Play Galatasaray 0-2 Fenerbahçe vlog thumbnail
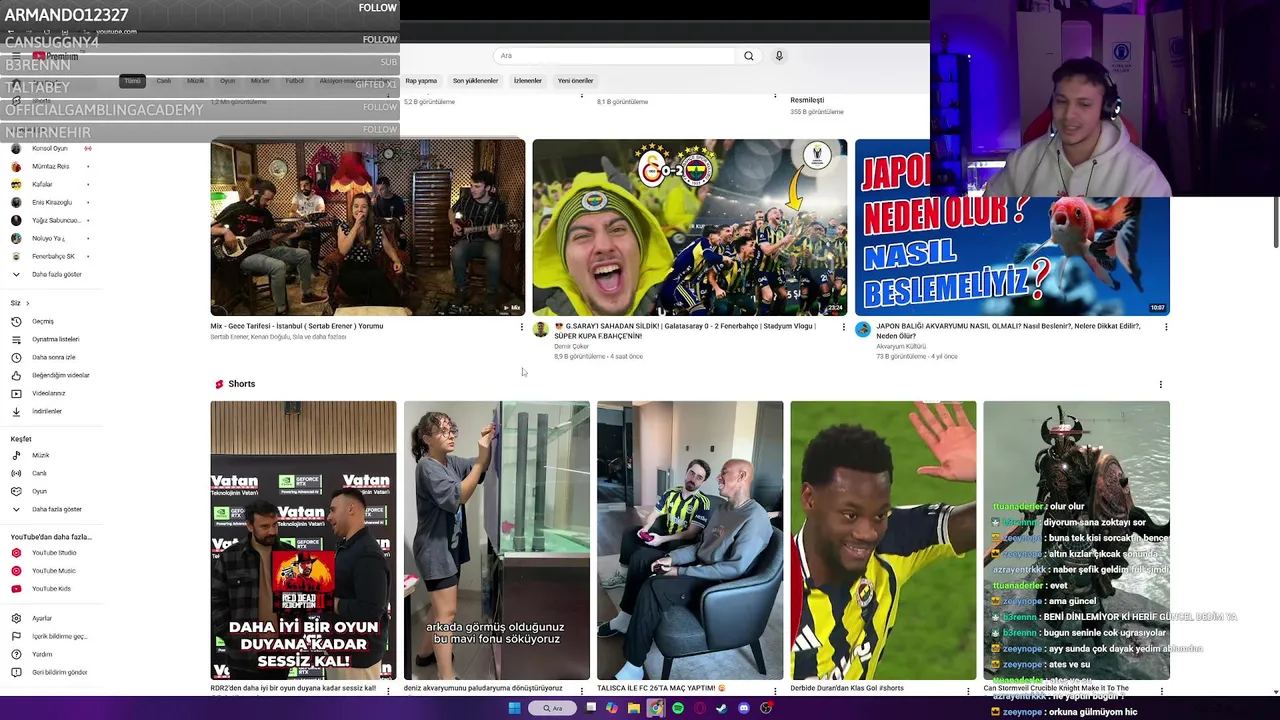This screenshot has width=1280, height=720. point(689,227)
